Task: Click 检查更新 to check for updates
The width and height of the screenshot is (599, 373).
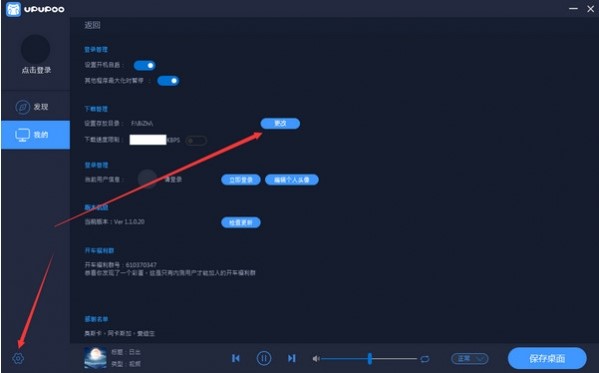Action: (241, 222)
